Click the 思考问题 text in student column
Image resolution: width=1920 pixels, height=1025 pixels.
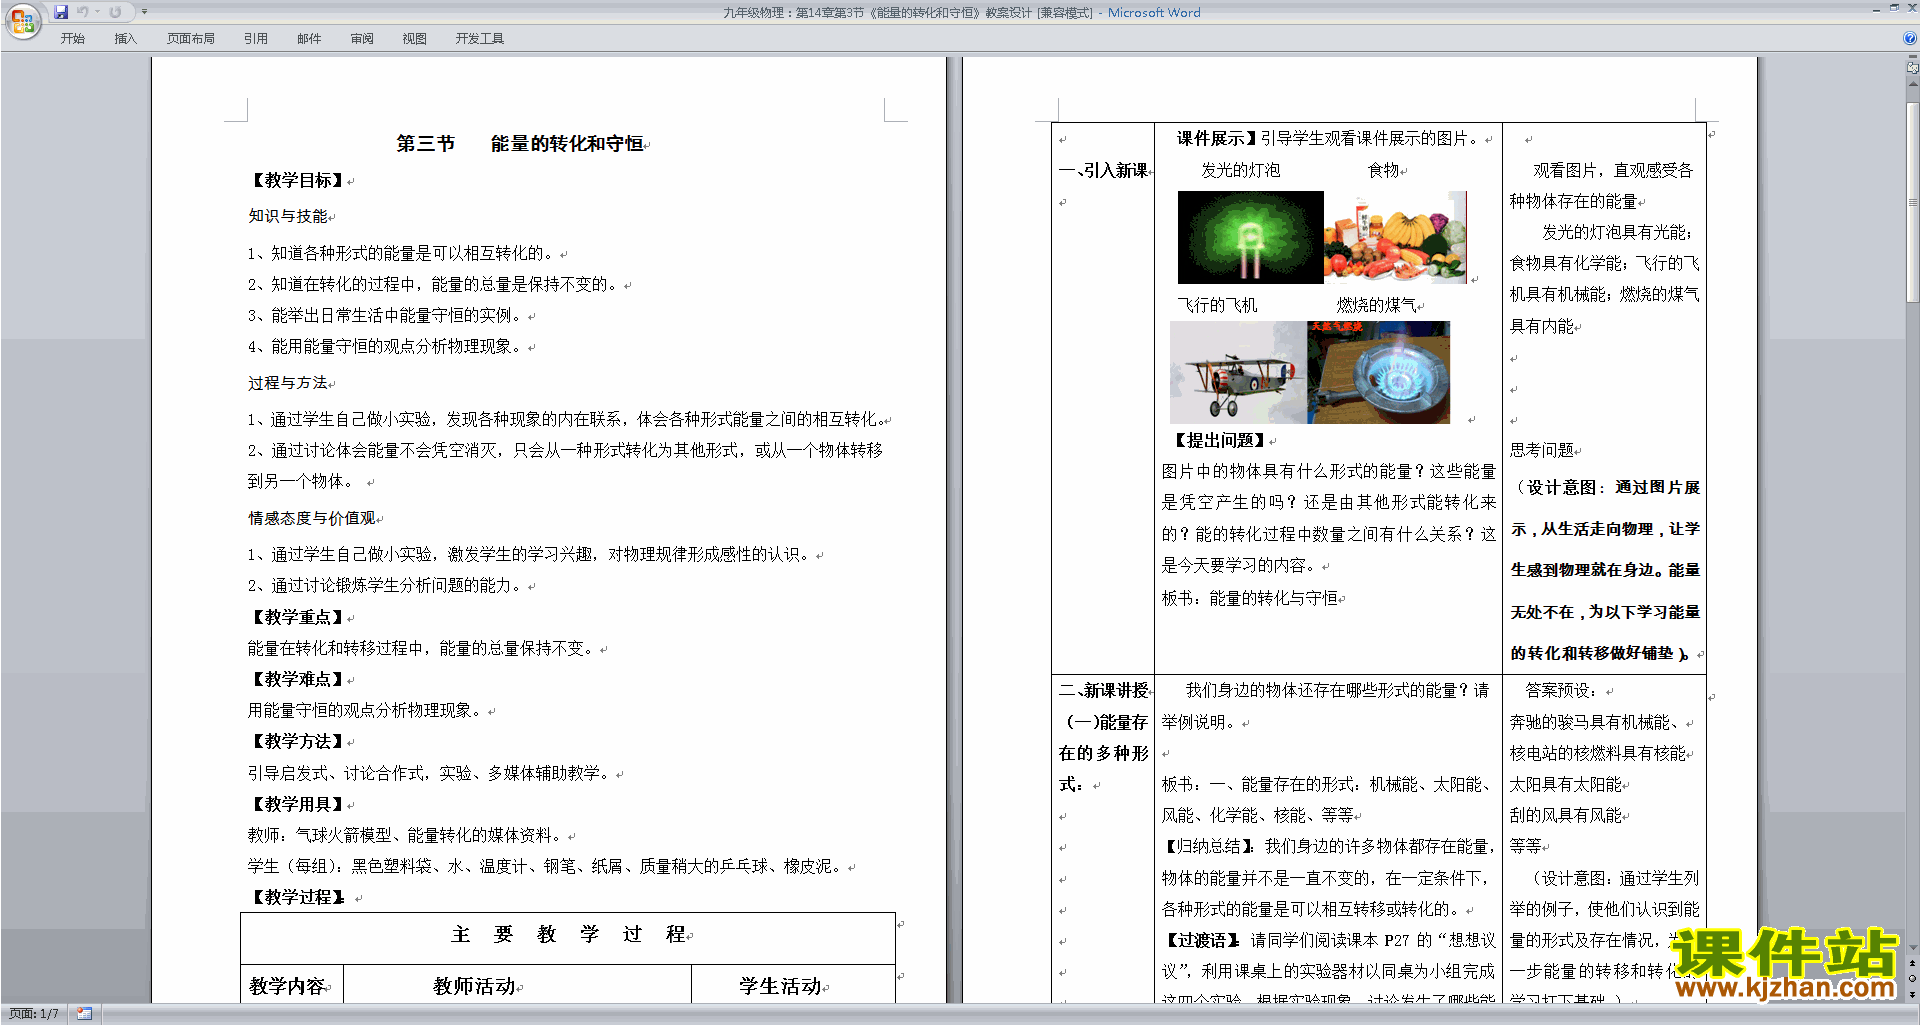point(1542,451)
